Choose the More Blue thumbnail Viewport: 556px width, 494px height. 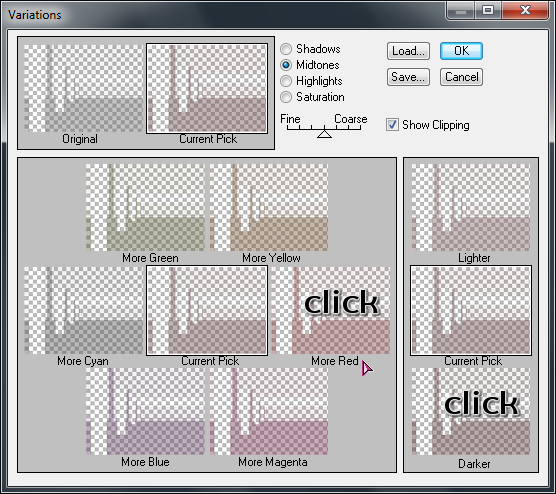pyautogui.click(x=145, y=411)
